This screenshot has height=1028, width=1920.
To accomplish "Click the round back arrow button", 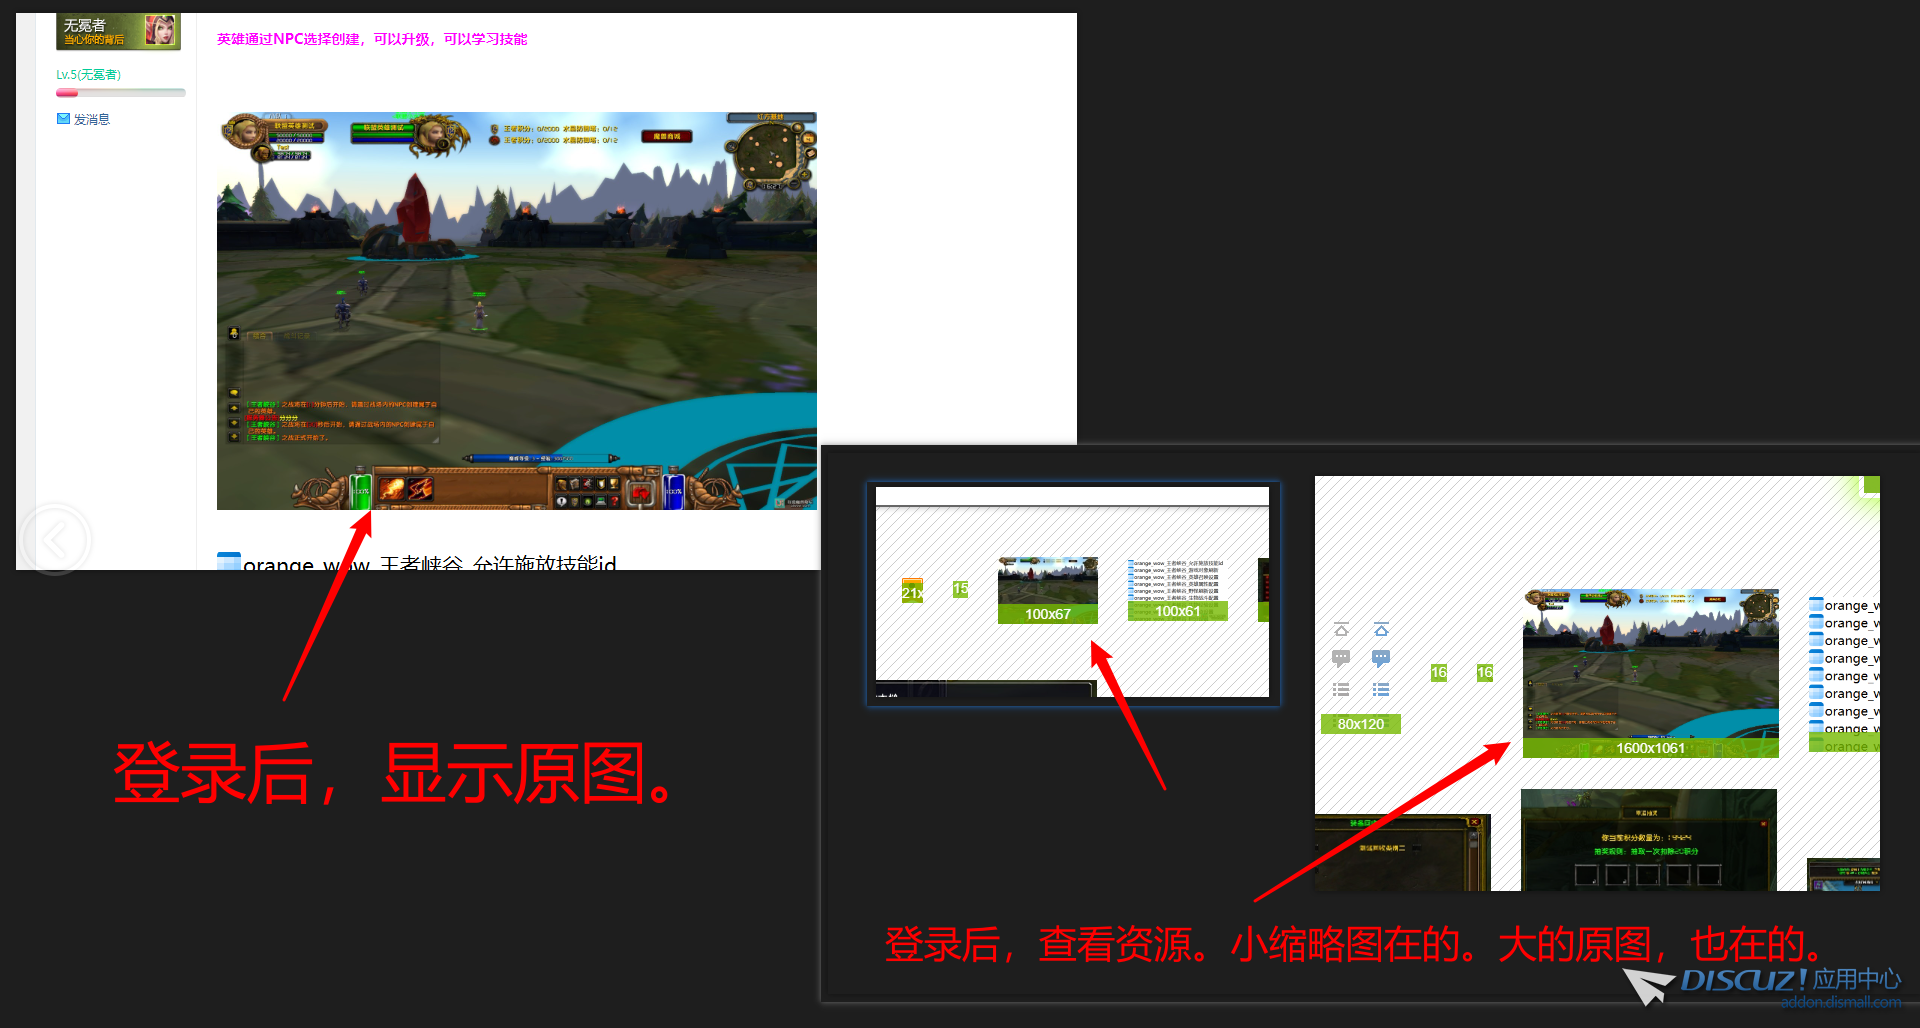I will point(55,540).
